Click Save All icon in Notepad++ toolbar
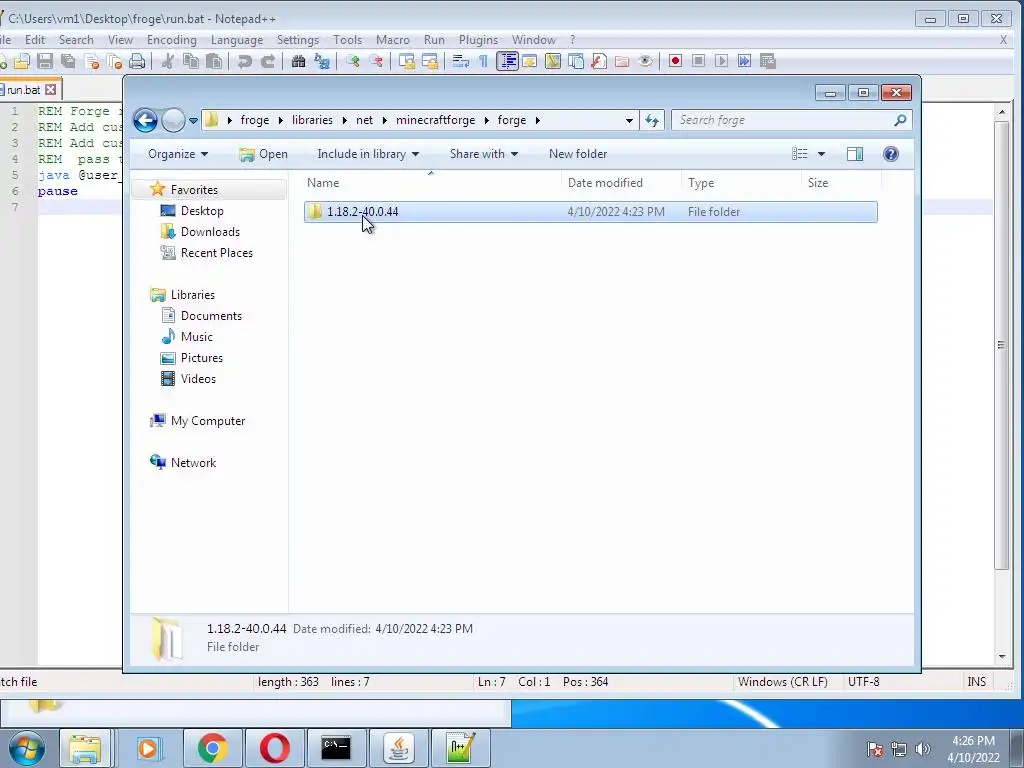This screenshot has height=768, width=1024. click(x=68, y=61)
